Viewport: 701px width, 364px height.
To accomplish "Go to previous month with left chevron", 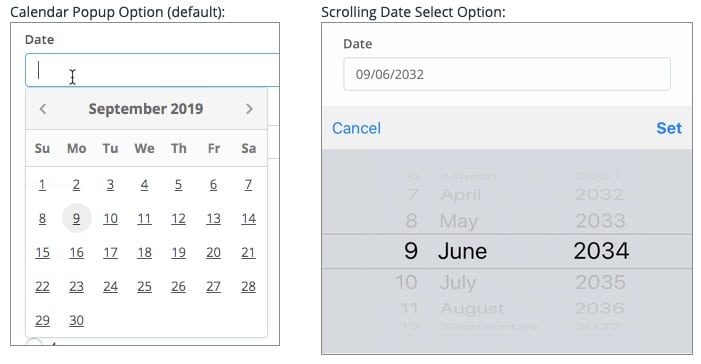I will pos(43,109).
